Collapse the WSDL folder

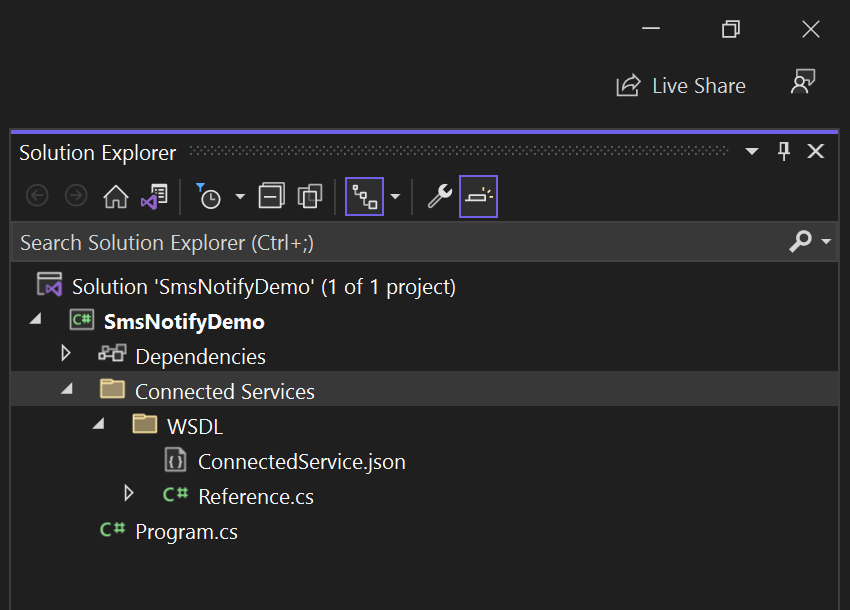tap(98, 424)
